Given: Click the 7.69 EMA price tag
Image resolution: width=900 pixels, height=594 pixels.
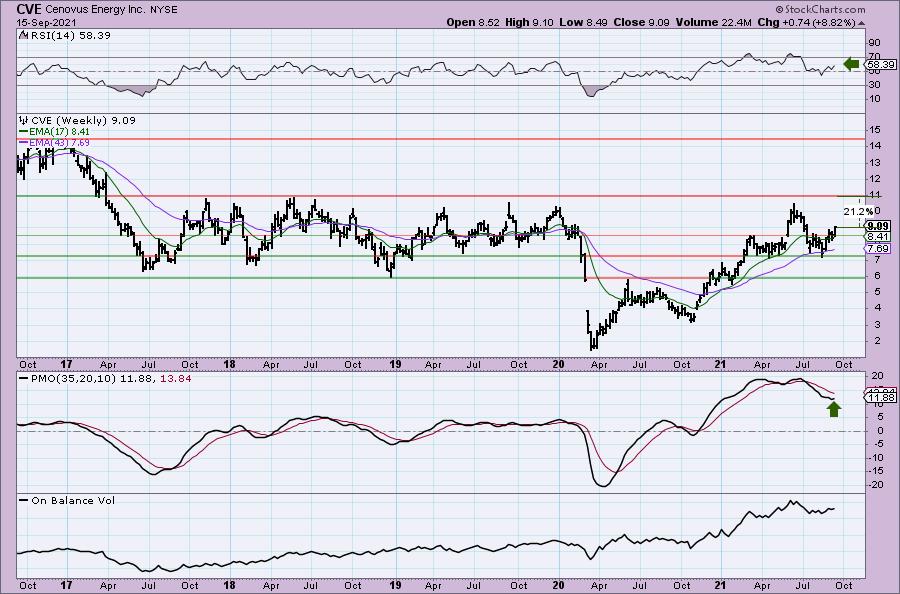Looking at the screenshot, I should (878, 249).
